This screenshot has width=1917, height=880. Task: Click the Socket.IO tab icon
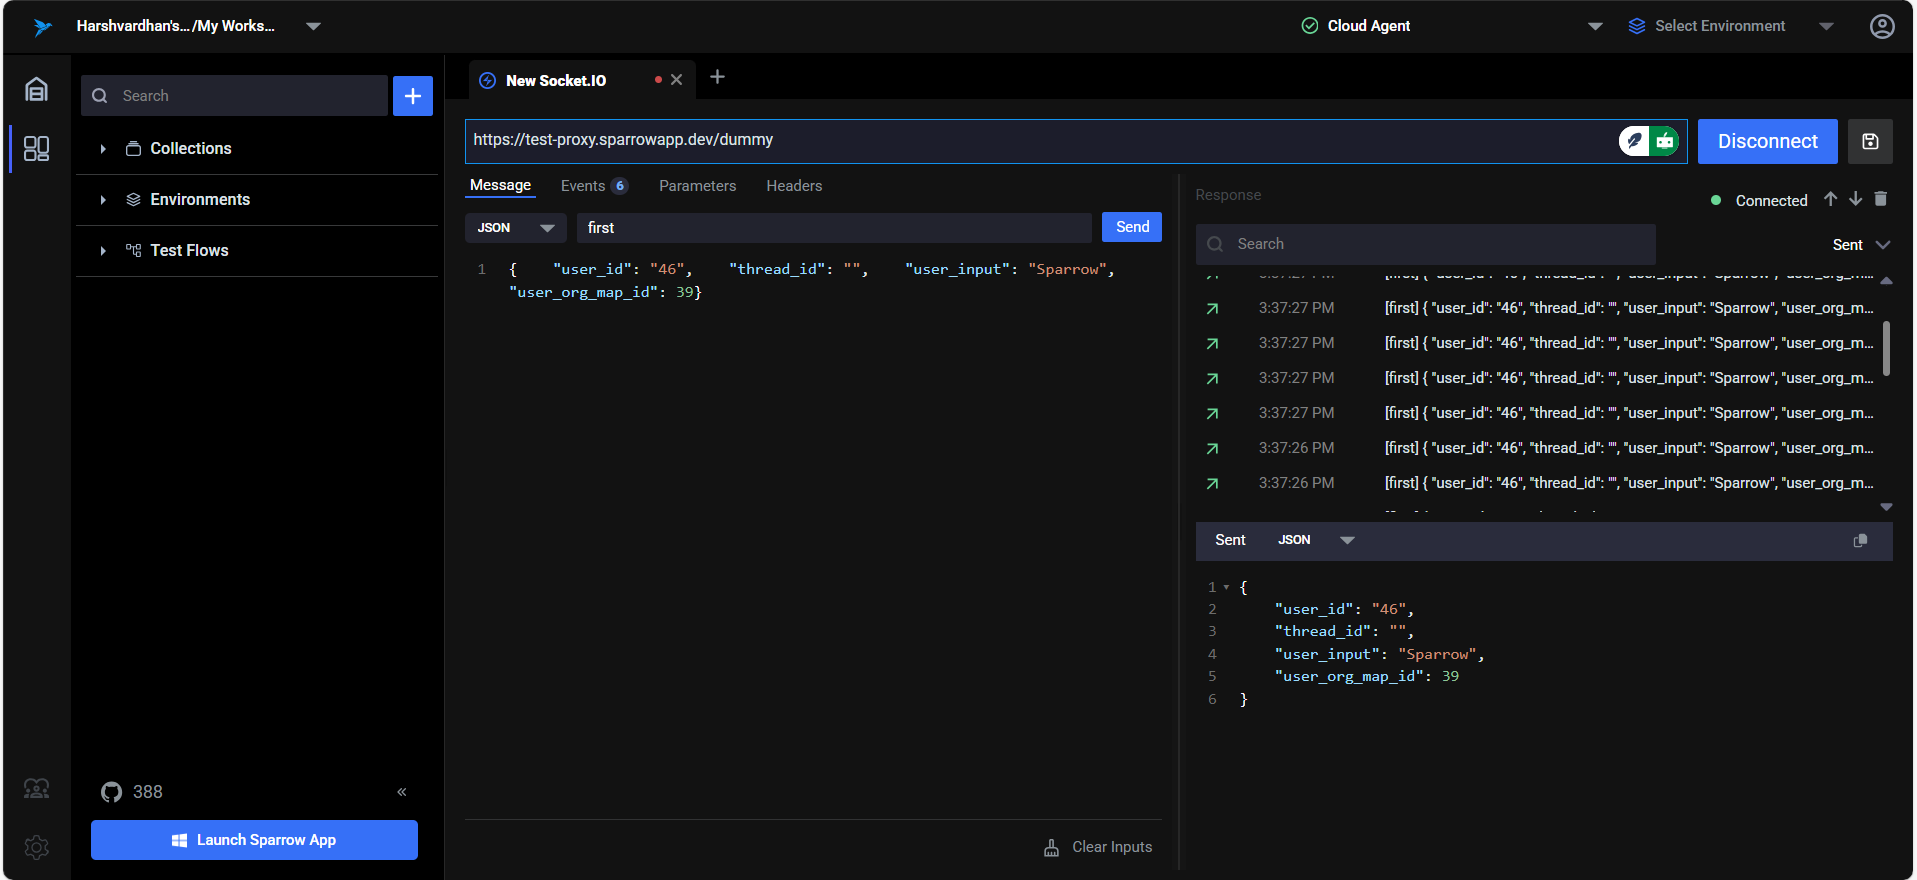[x=487, y=81]
